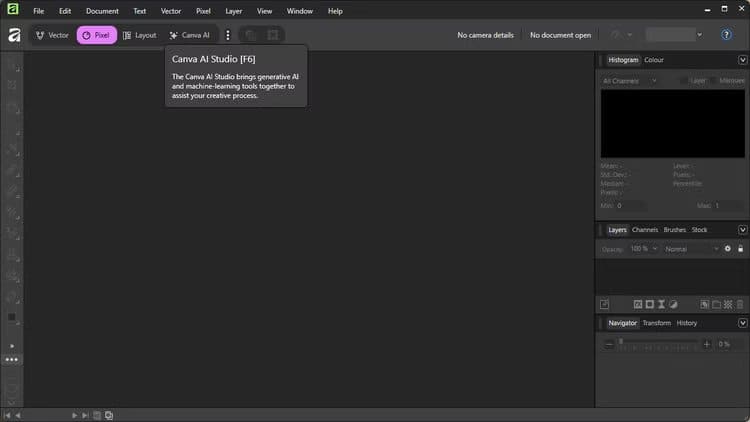Expand the Layers panel options menu

point(742,230)
